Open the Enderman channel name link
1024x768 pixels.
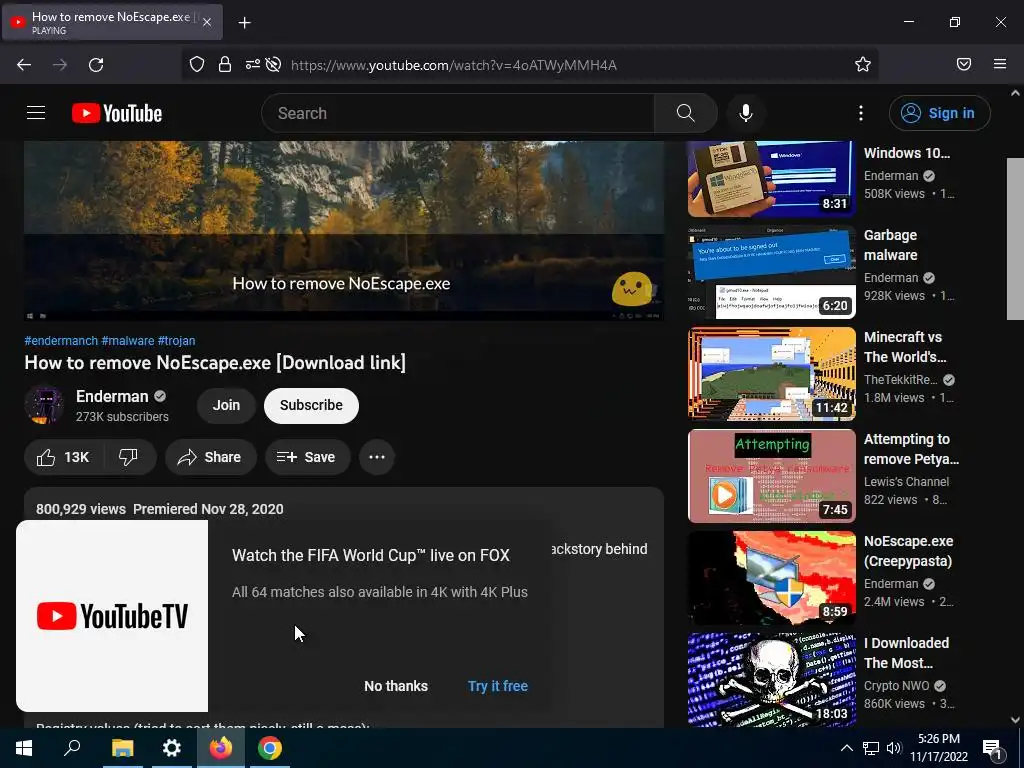(112, 396)
